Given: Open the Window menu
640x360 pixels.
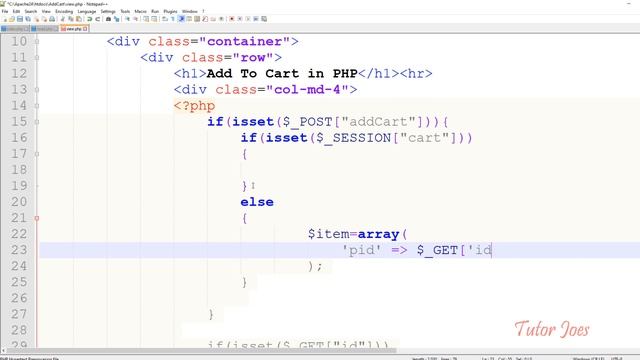Looking at the screenshot, I should point(189,11).
